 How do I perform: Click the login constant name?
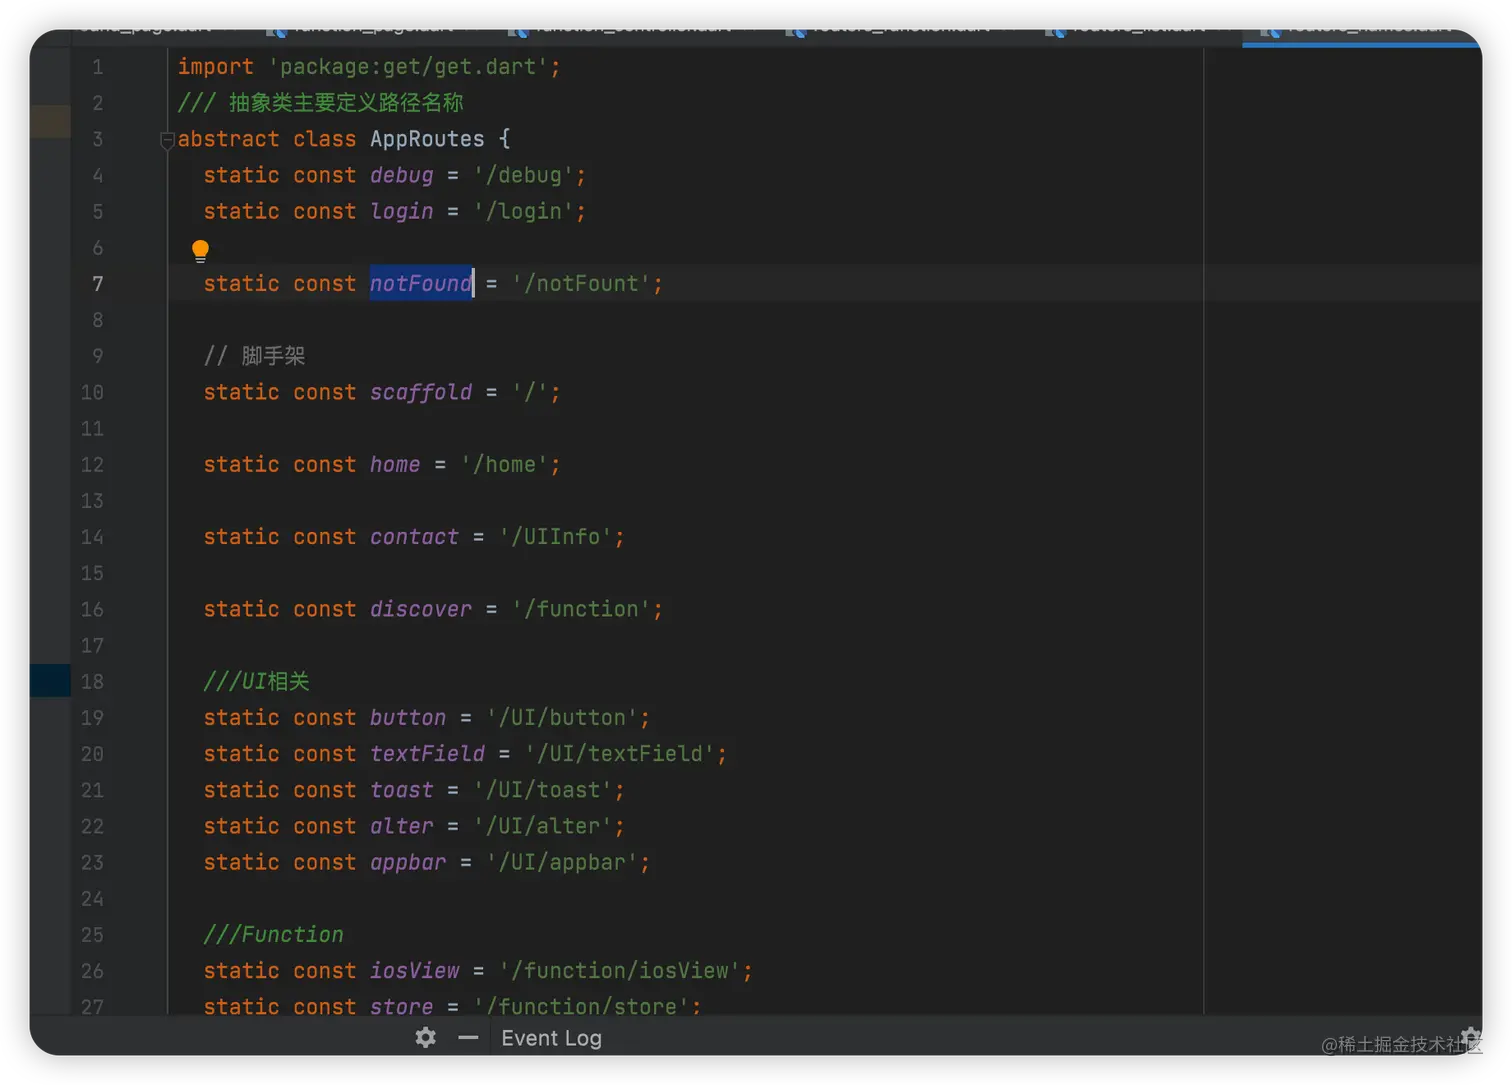tap(402, 211)
